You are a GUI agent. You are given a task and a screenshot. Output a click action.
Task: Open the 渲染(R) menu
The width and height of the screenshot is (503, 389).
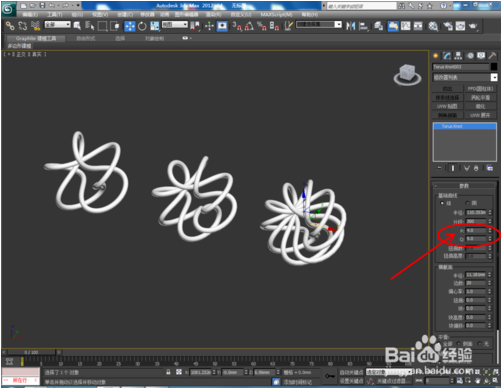point(213,15)
